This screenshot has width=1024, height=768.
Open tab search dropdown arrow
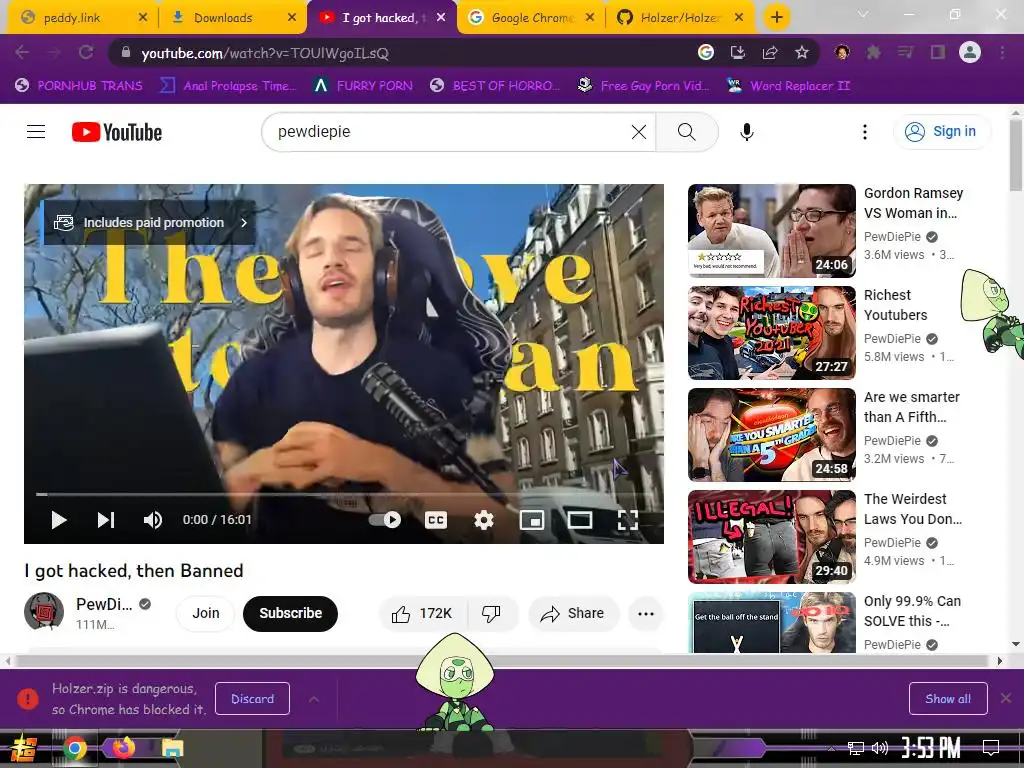tap(862, 14)
